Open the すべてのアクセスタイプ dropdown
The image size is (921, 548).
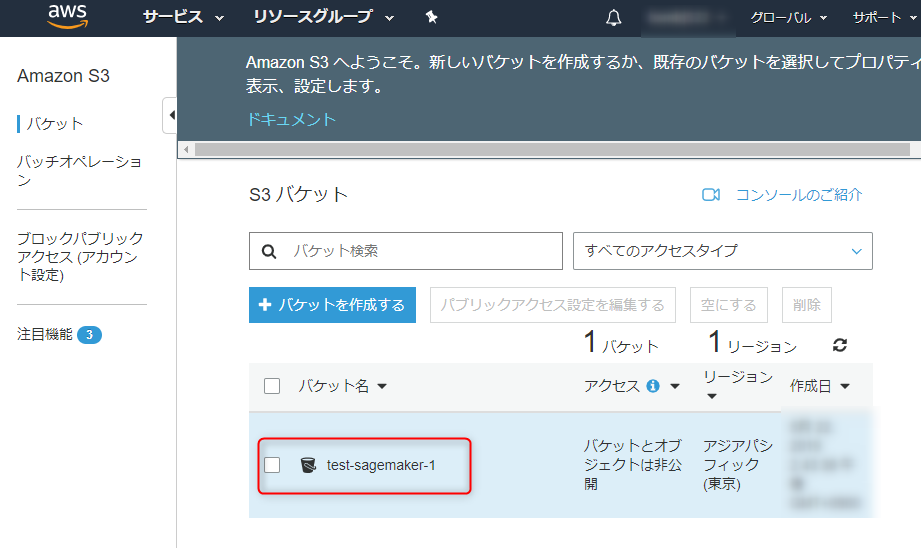click(x=722, y=251)
